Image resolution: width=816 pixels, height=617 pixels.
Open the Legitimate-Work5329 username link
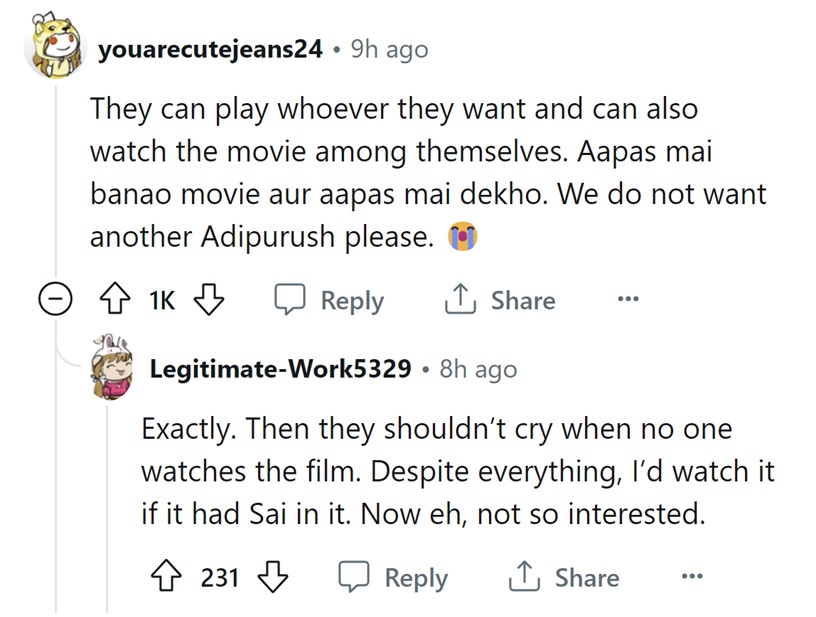click(x=280, y=369)
